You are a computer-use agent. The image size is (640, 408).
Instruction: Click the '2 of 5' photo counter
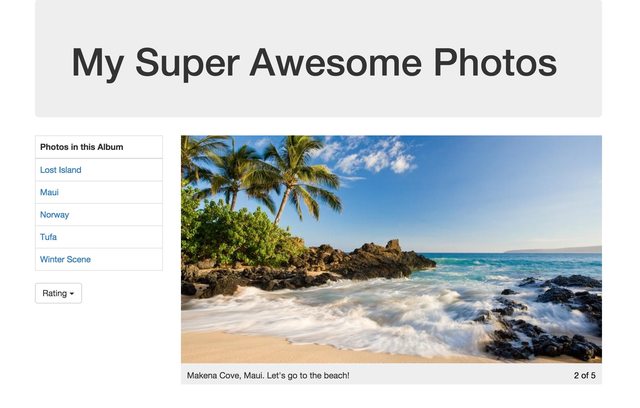584,375
